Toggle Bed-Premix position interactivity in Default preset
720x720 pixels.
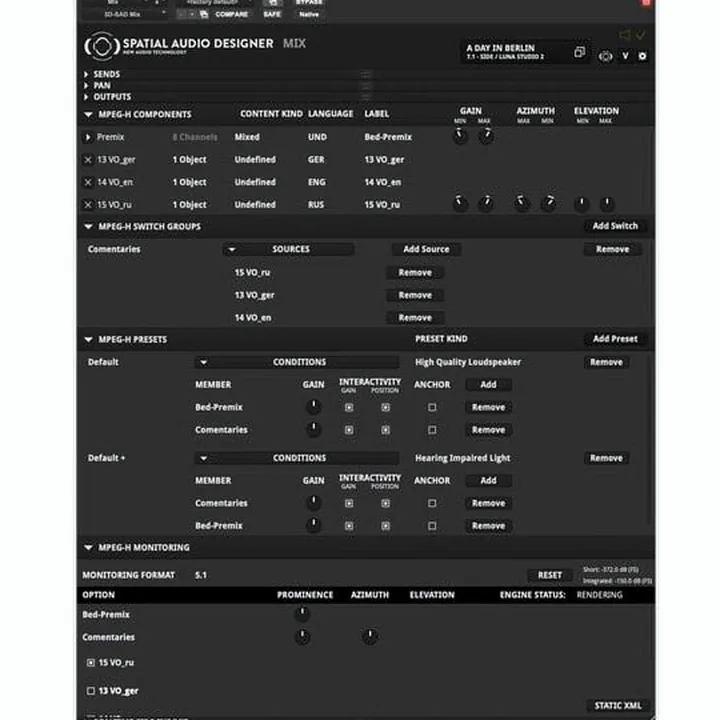pyautogui.click(x=385, y=407)
